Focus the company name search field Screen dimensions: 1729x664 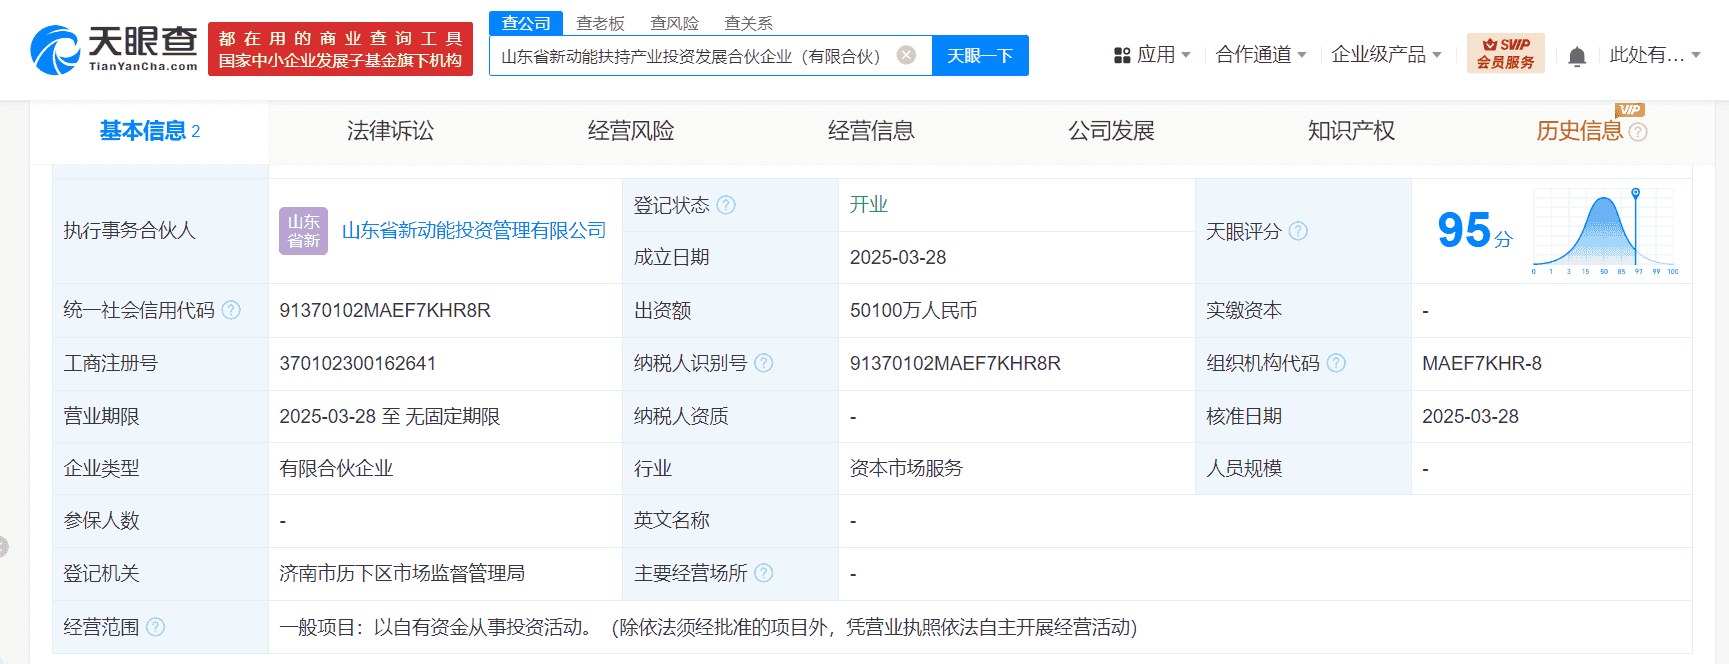point(690,56)
